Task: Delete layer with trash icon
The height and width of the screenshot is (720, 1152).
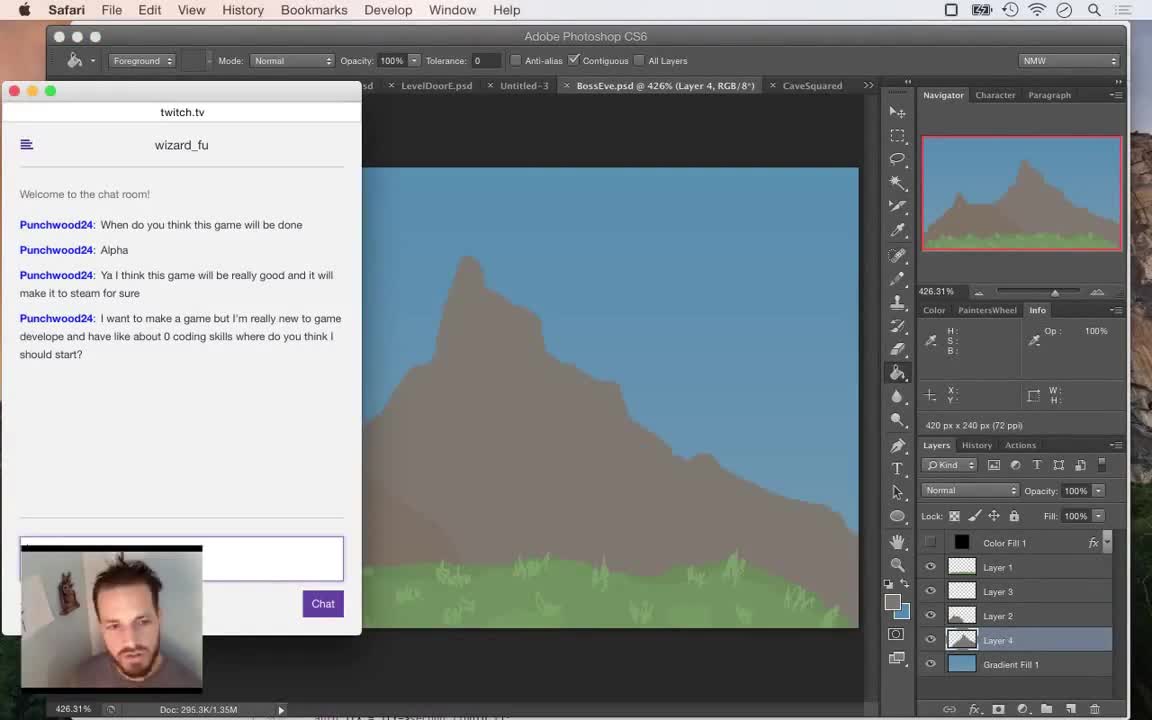Action: (1095, 709)
